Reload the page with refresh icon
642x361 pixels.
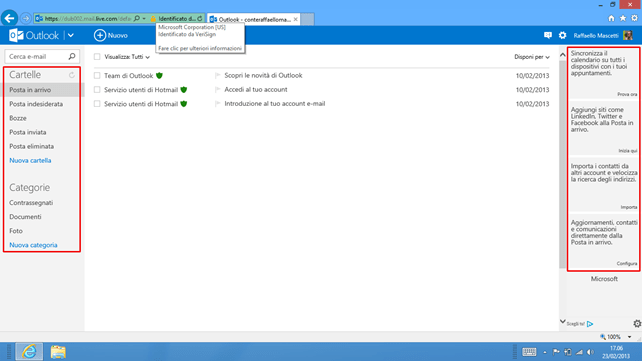[200, 18]
